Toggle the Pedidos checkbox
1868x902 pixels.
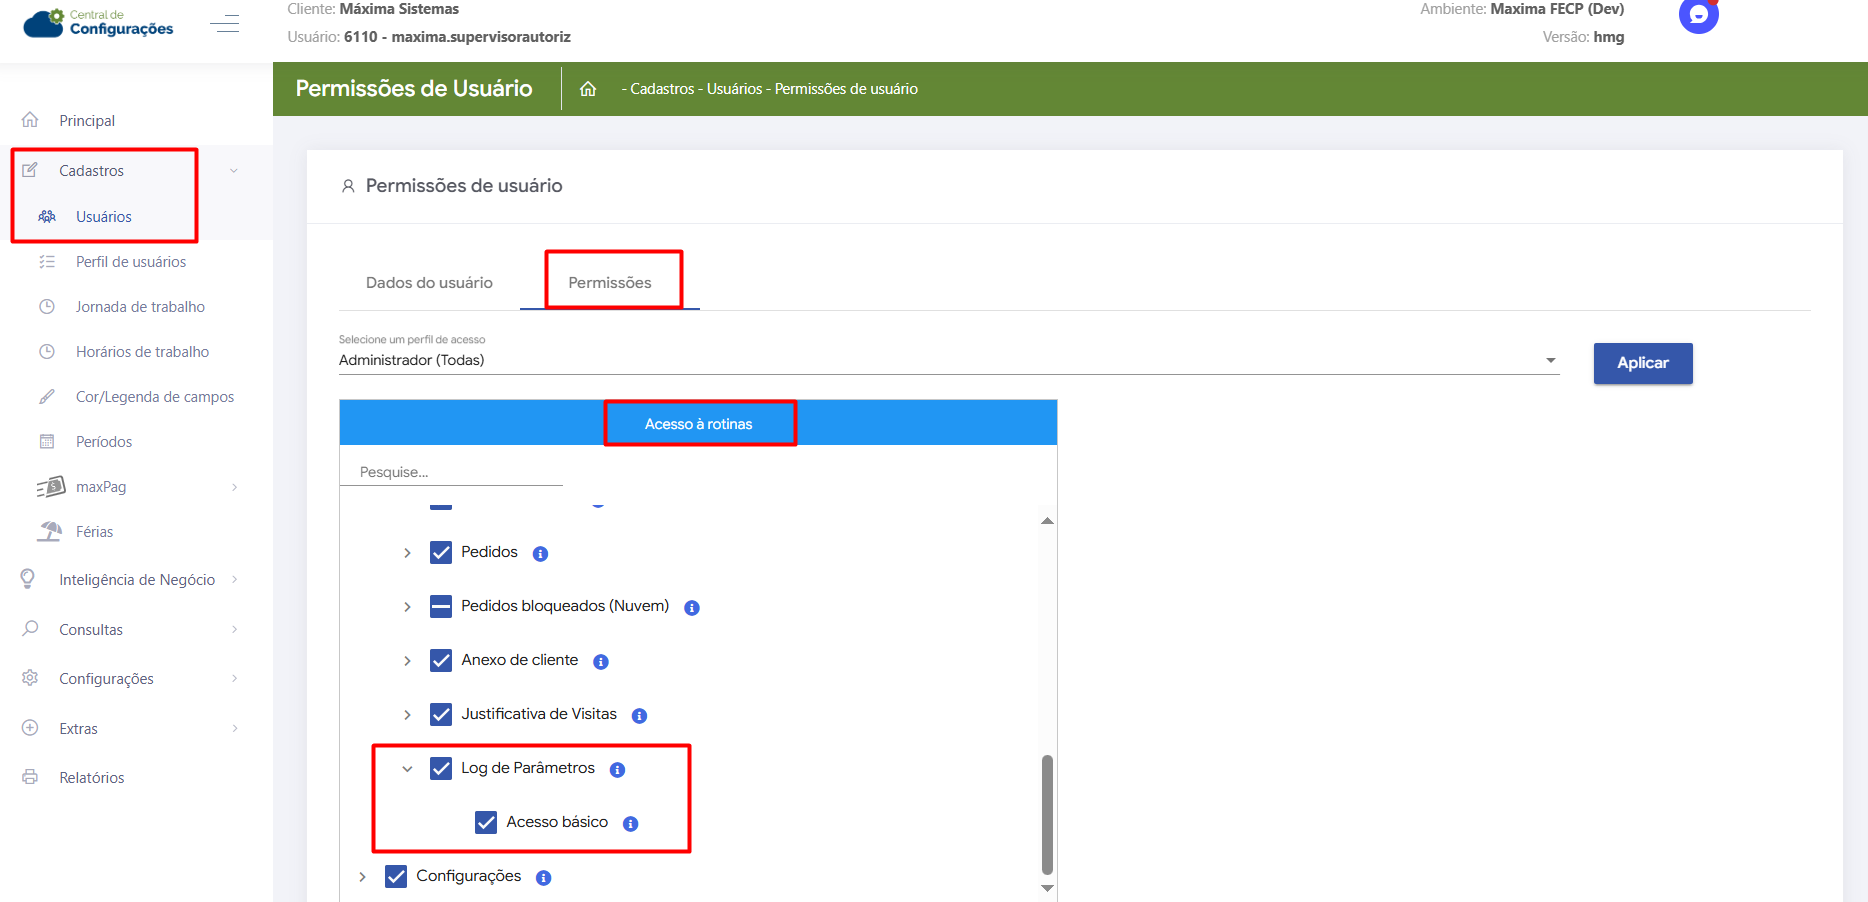(x=441, y=553)
